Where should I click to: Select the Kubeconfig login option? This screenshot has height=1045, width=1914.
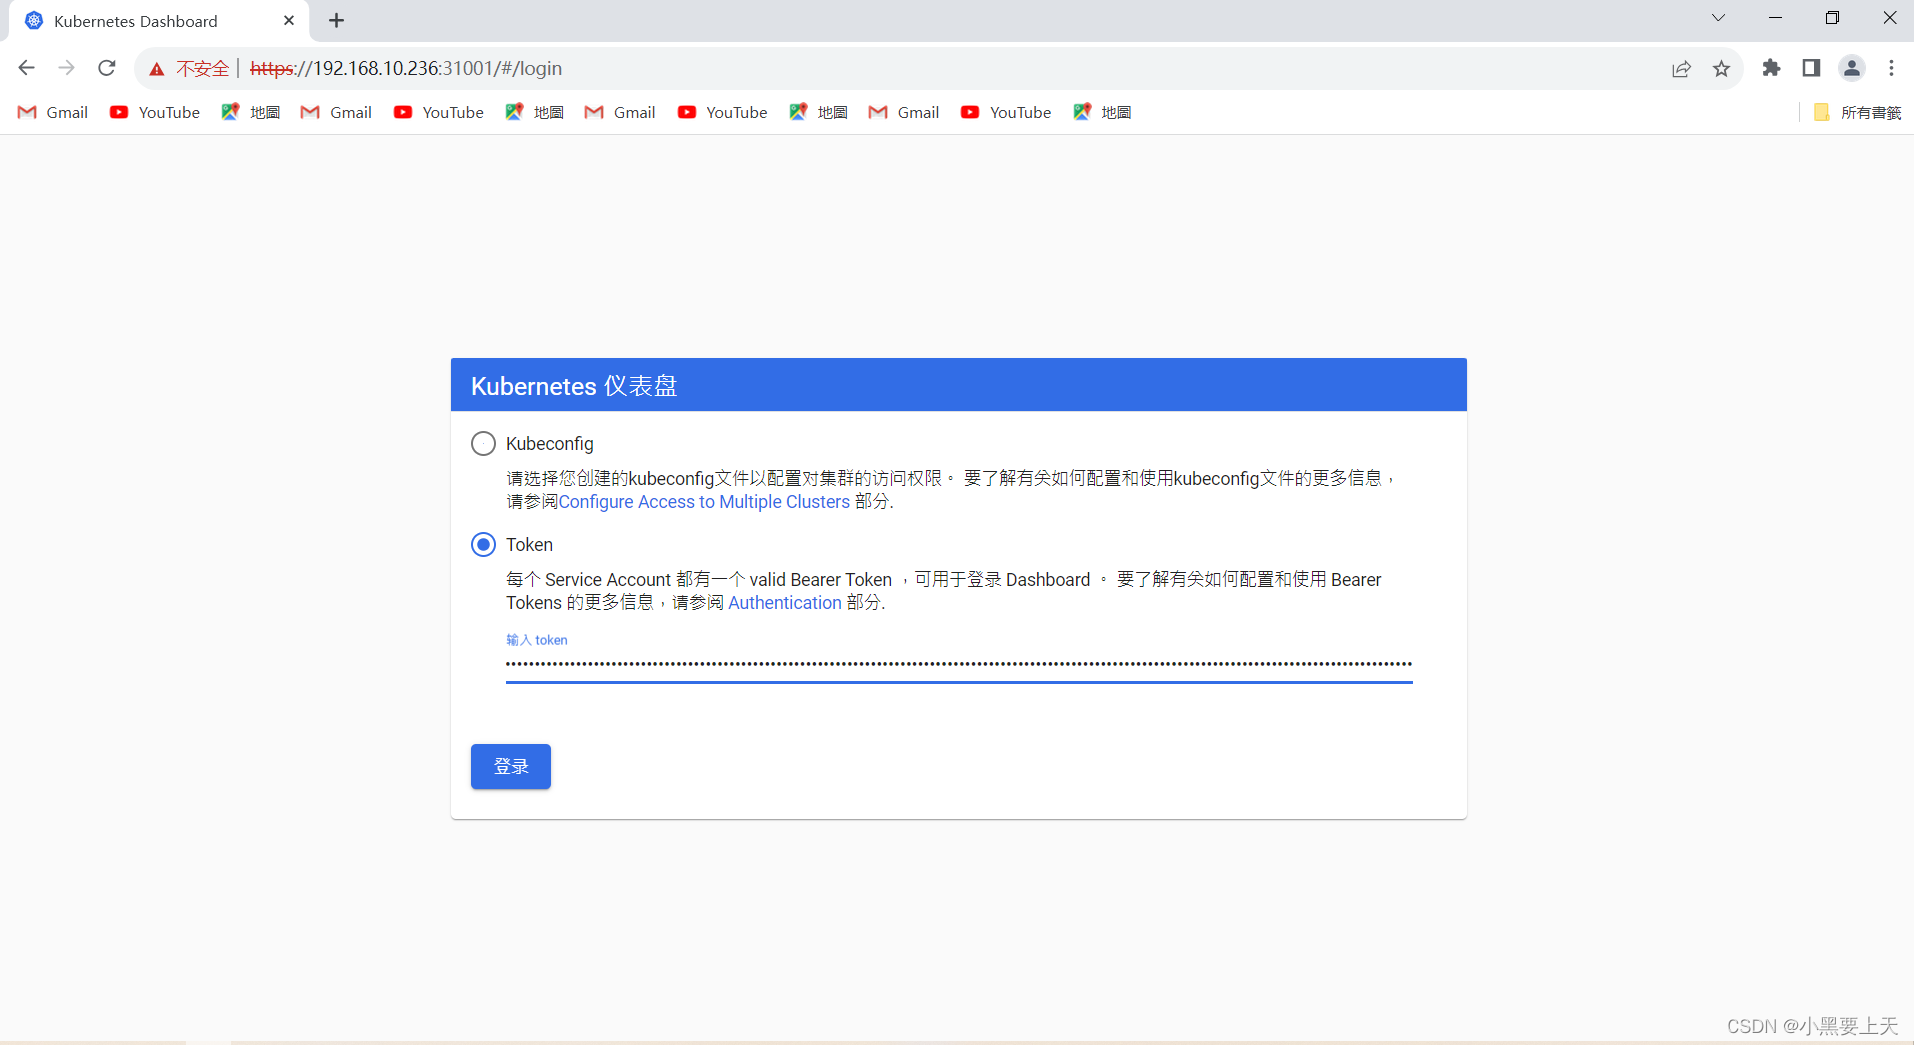[x=483, y=443]
